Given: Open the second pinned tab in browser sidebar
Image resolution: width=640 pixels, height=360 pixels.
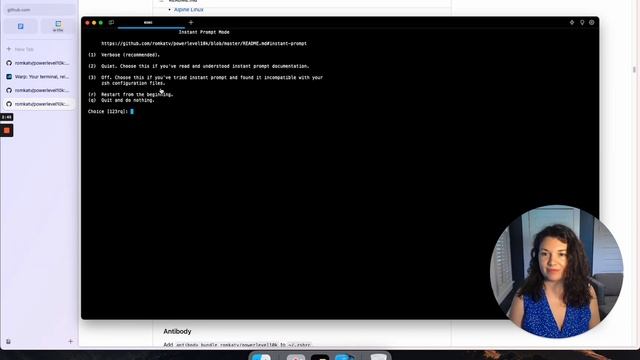Looking at the screenshot, I should click(x=58, y=26).
